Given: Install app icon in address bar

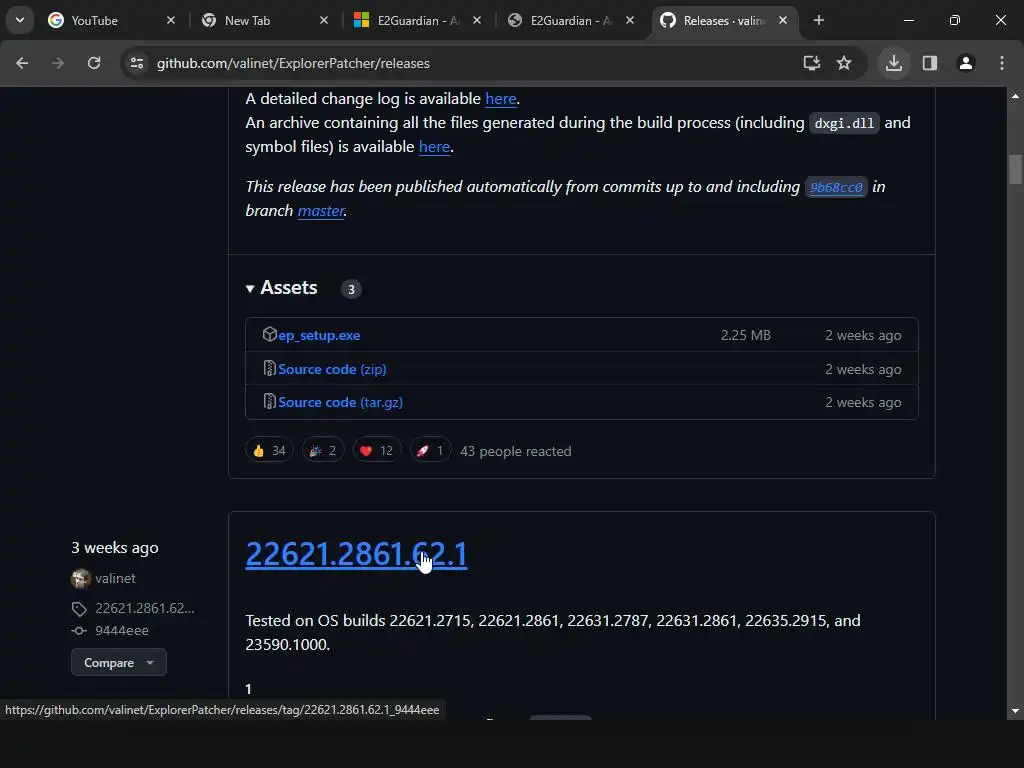Looking at the screenshot, I should click(812, 63).
